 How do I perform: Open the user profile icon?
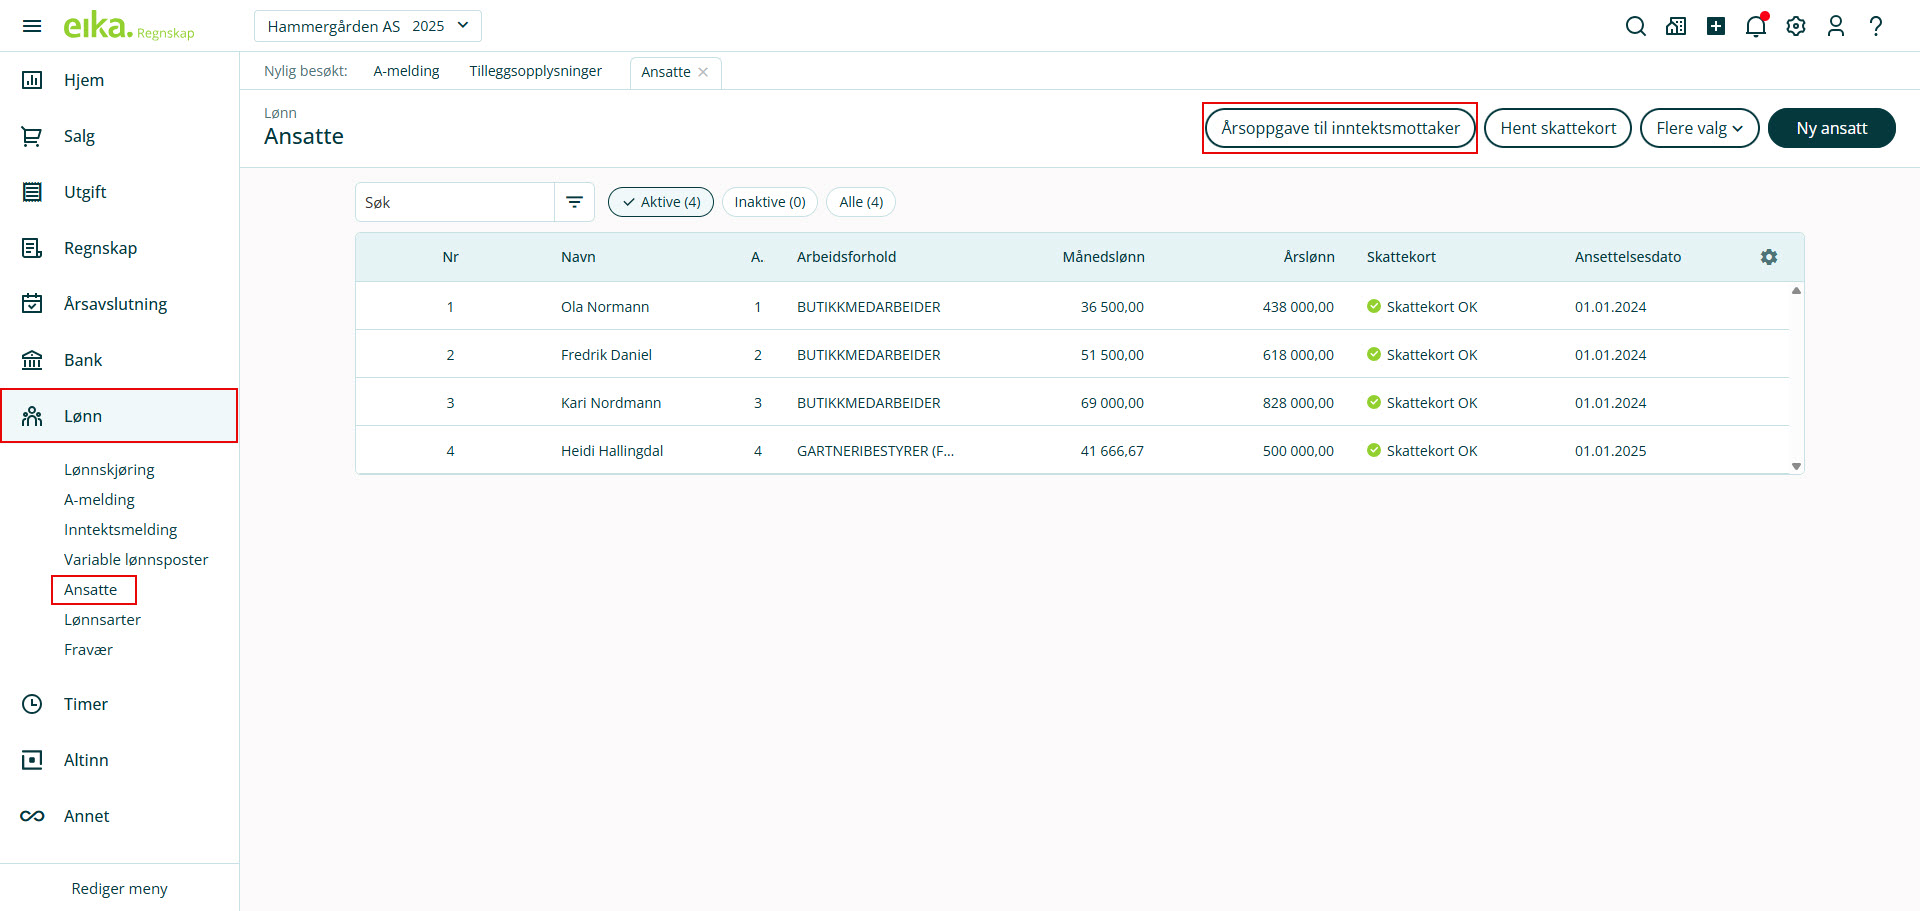coord(1835,26)
